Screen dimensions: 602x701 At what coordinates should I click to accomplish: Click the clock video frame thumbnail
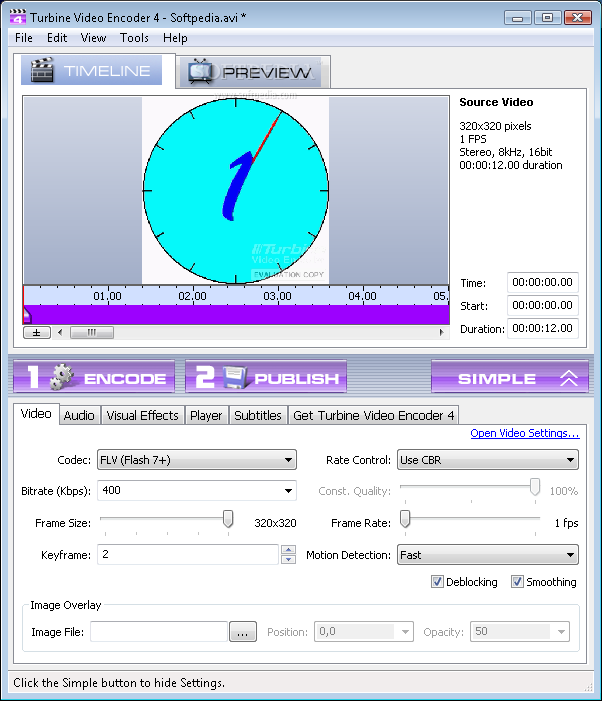[x=236, y=190]
